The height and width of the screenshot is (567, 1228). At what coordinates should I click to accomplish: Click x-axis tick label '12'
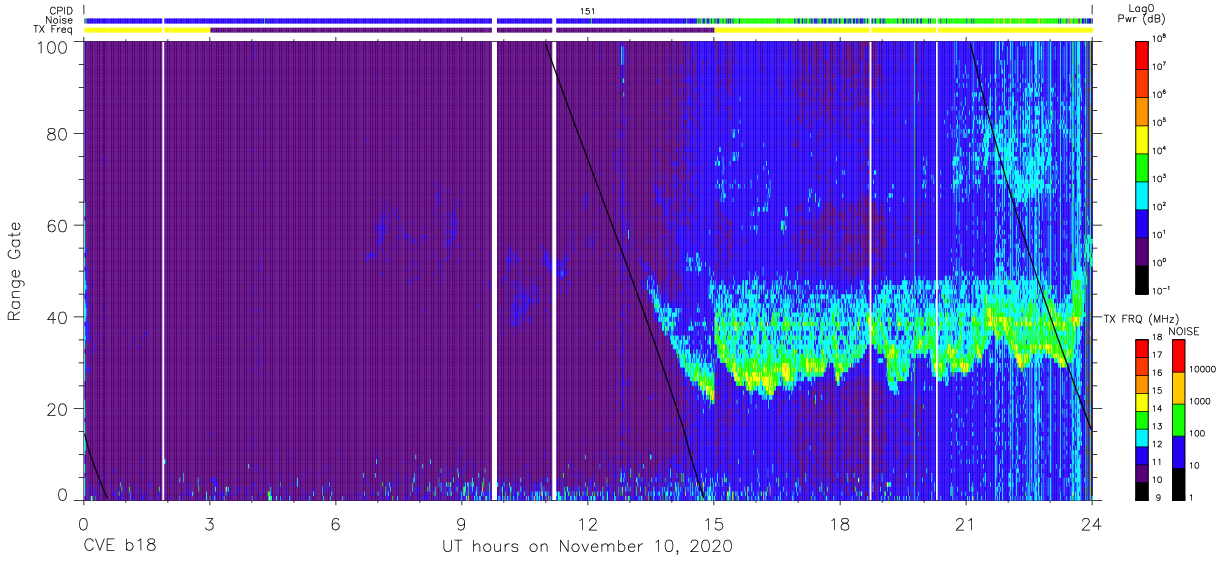coord(588,523)
